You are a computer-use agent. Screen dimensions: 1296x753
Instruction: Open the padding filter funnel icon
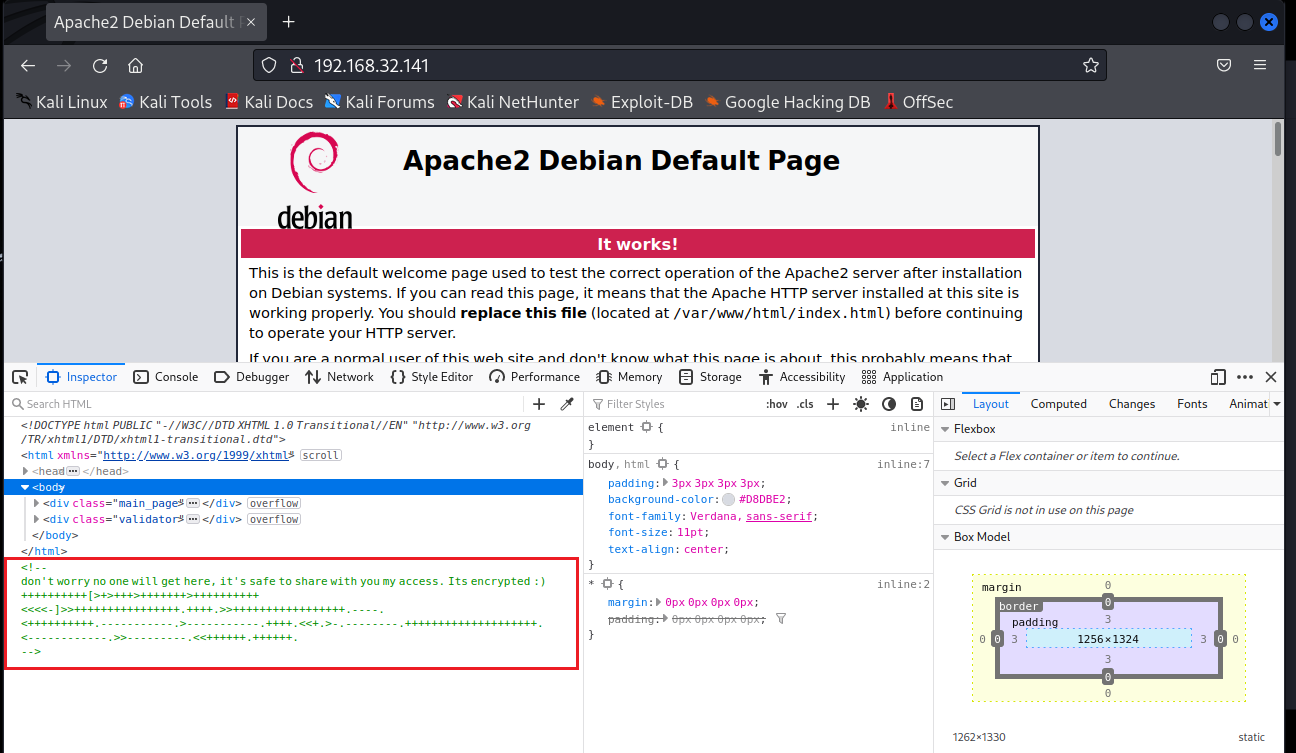781,619
